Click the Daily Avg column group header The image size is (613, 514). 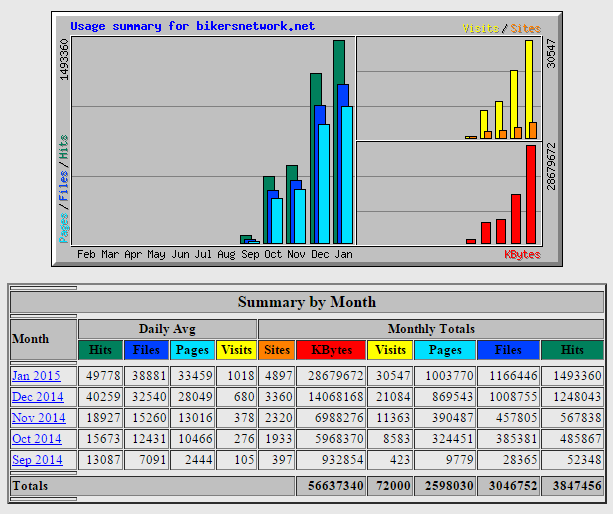[167, 329]
